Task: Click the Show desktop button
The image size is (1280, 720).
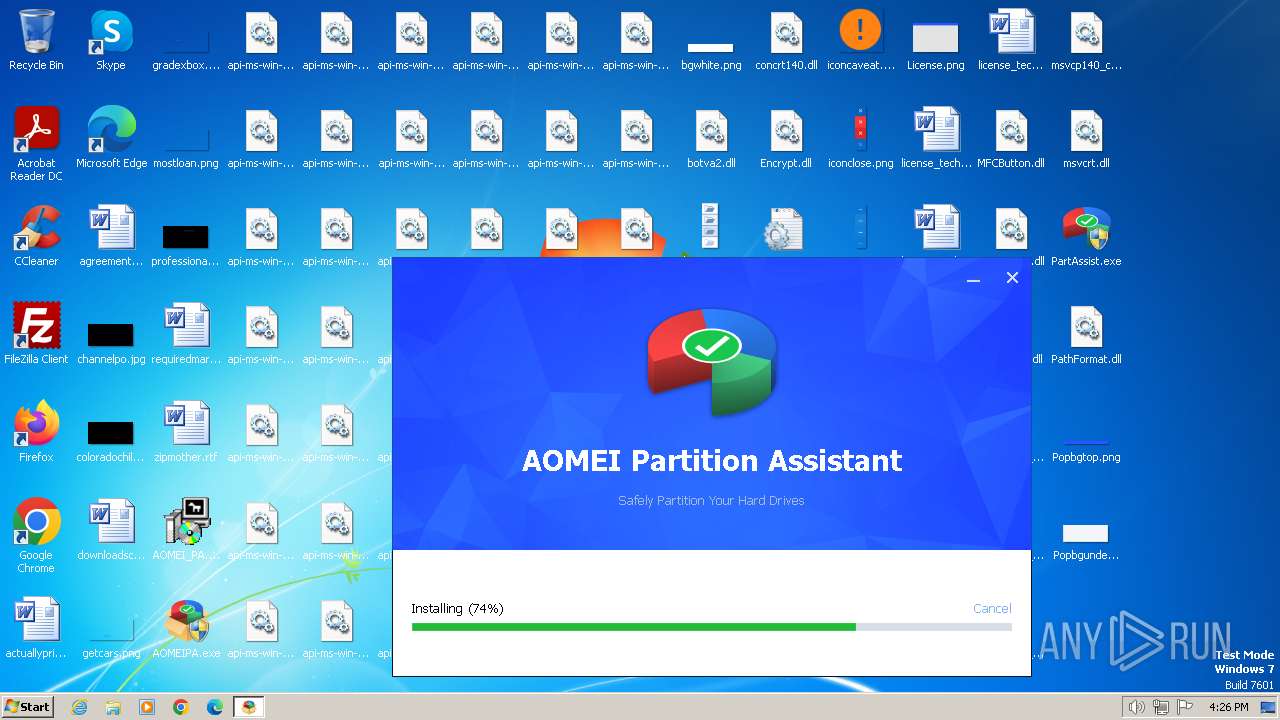Action: 1269,707
